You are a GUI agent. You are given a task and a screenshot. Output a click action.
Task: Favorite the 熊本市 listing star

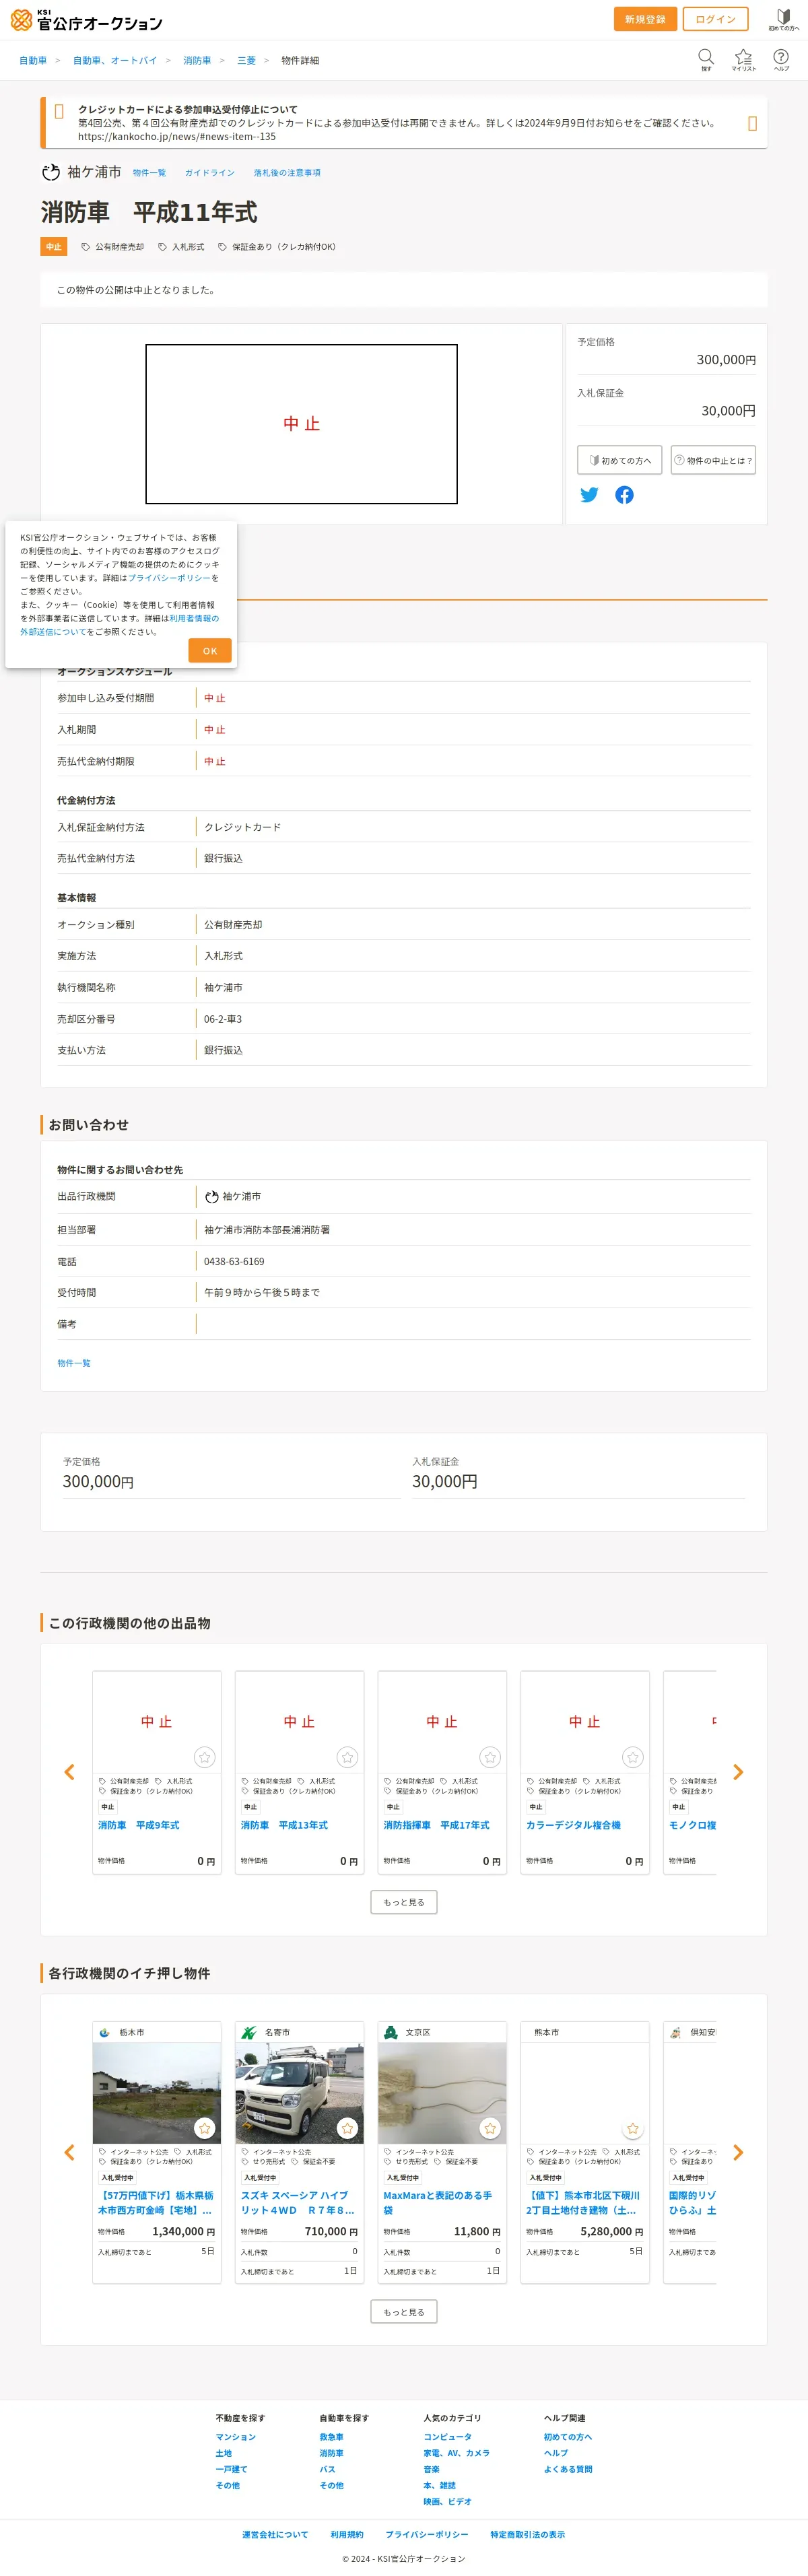633,2128
